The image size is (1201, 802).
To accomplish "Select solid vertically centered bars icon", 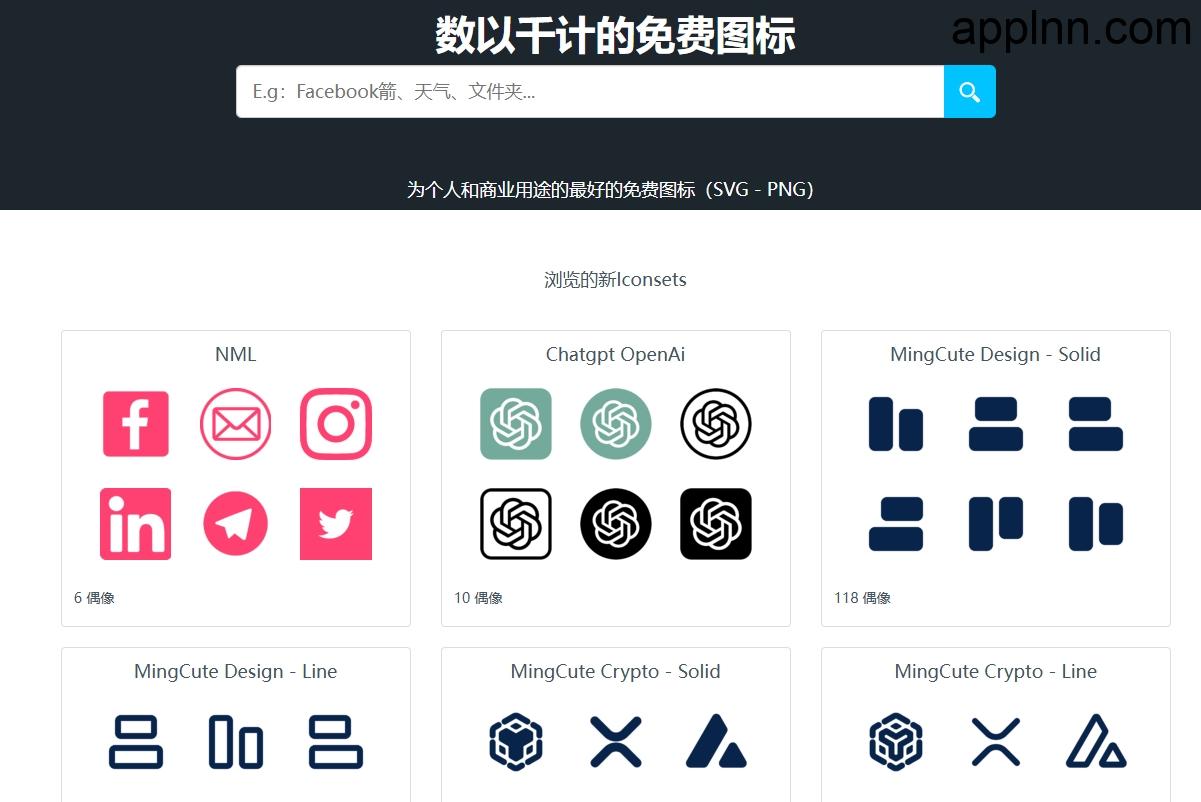I will pos(1096,524).
